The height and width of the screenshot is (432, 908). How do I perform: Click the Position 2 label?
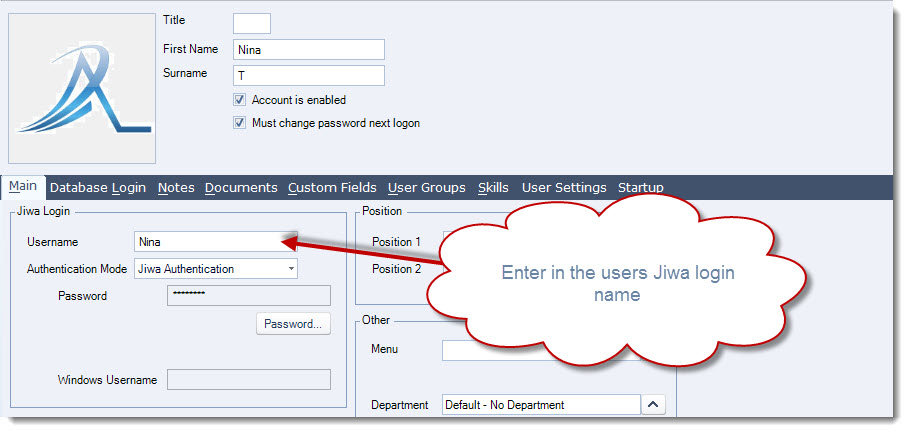tap(396, 269)
